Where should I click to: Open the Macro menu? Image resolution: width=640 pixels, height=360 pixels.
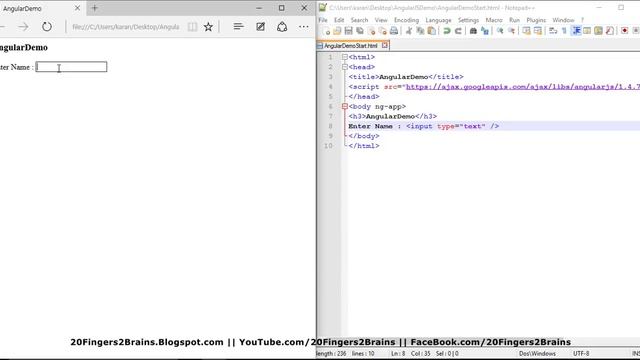tap(494, 20)
